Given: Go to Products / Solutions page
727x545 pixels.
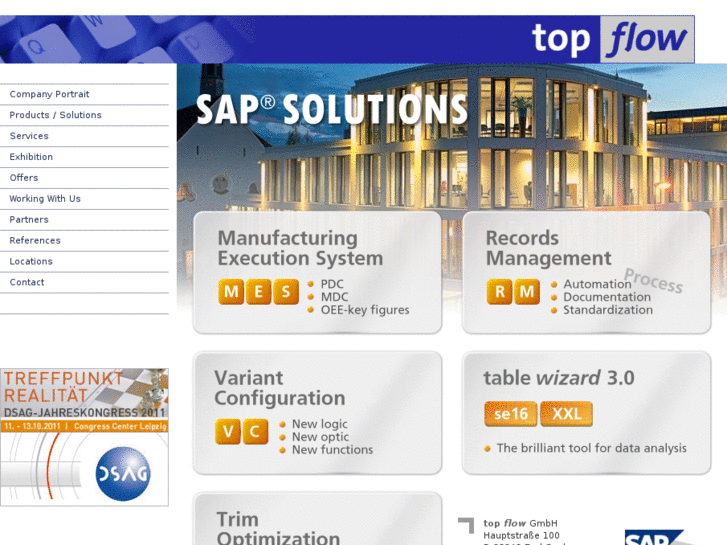Looking at the screenshot, I should 55,115.
